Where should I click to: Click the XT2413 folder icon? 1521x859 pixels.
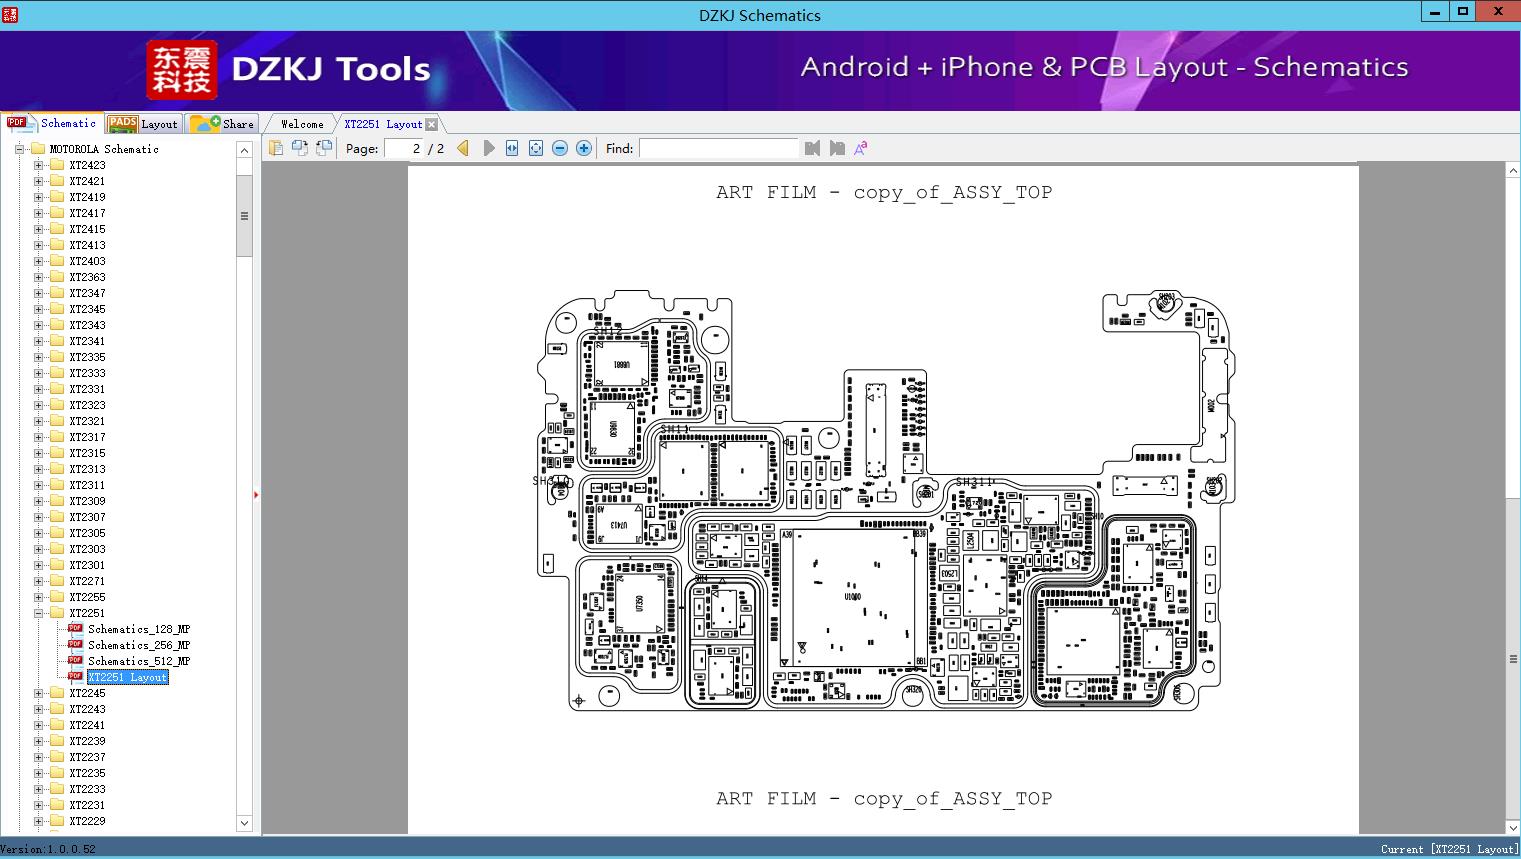57,245
